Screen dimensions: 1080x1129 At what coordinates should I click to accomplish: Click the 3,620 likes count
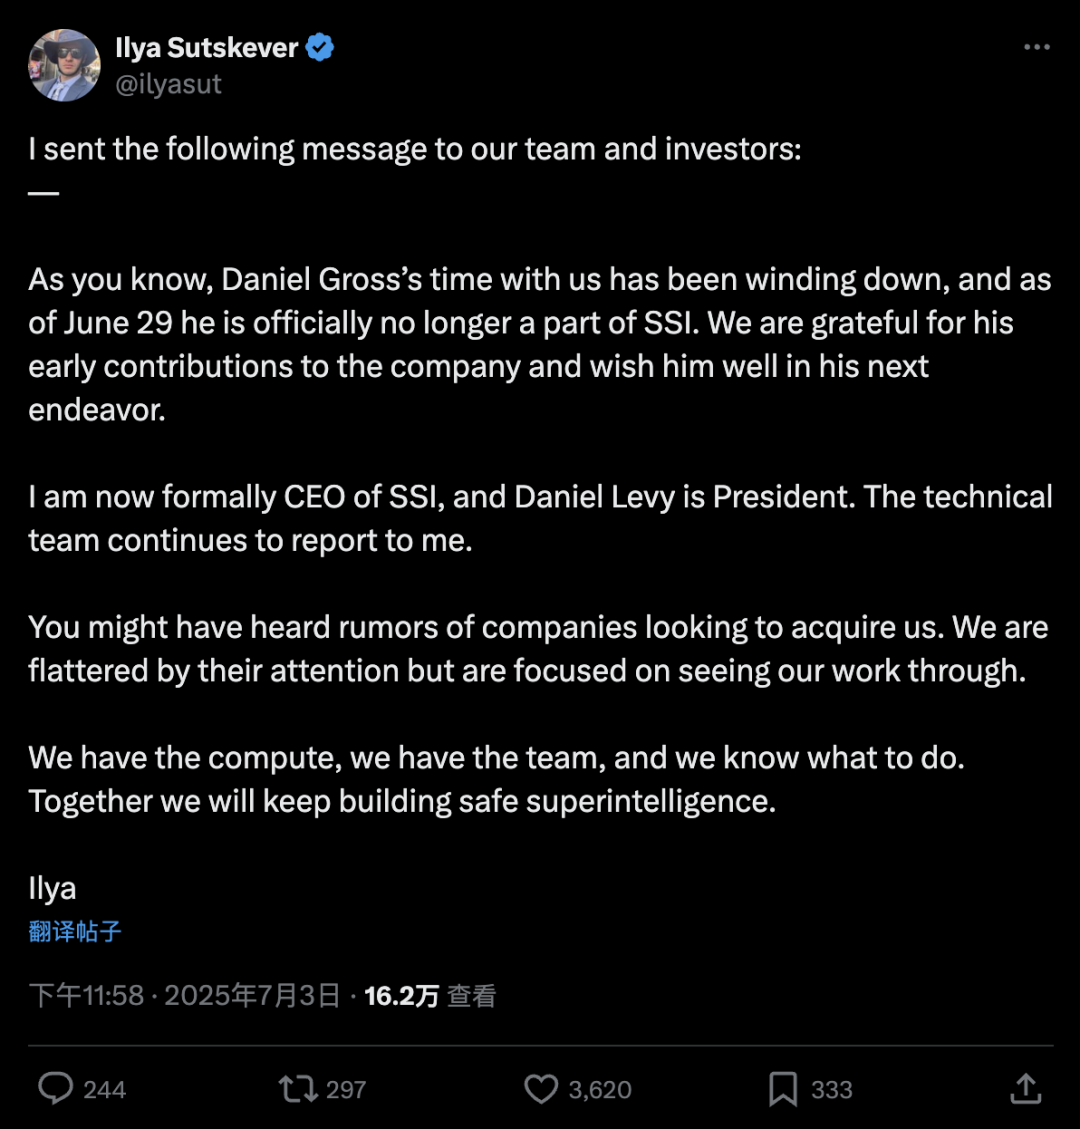click(x=600, y=1089)
